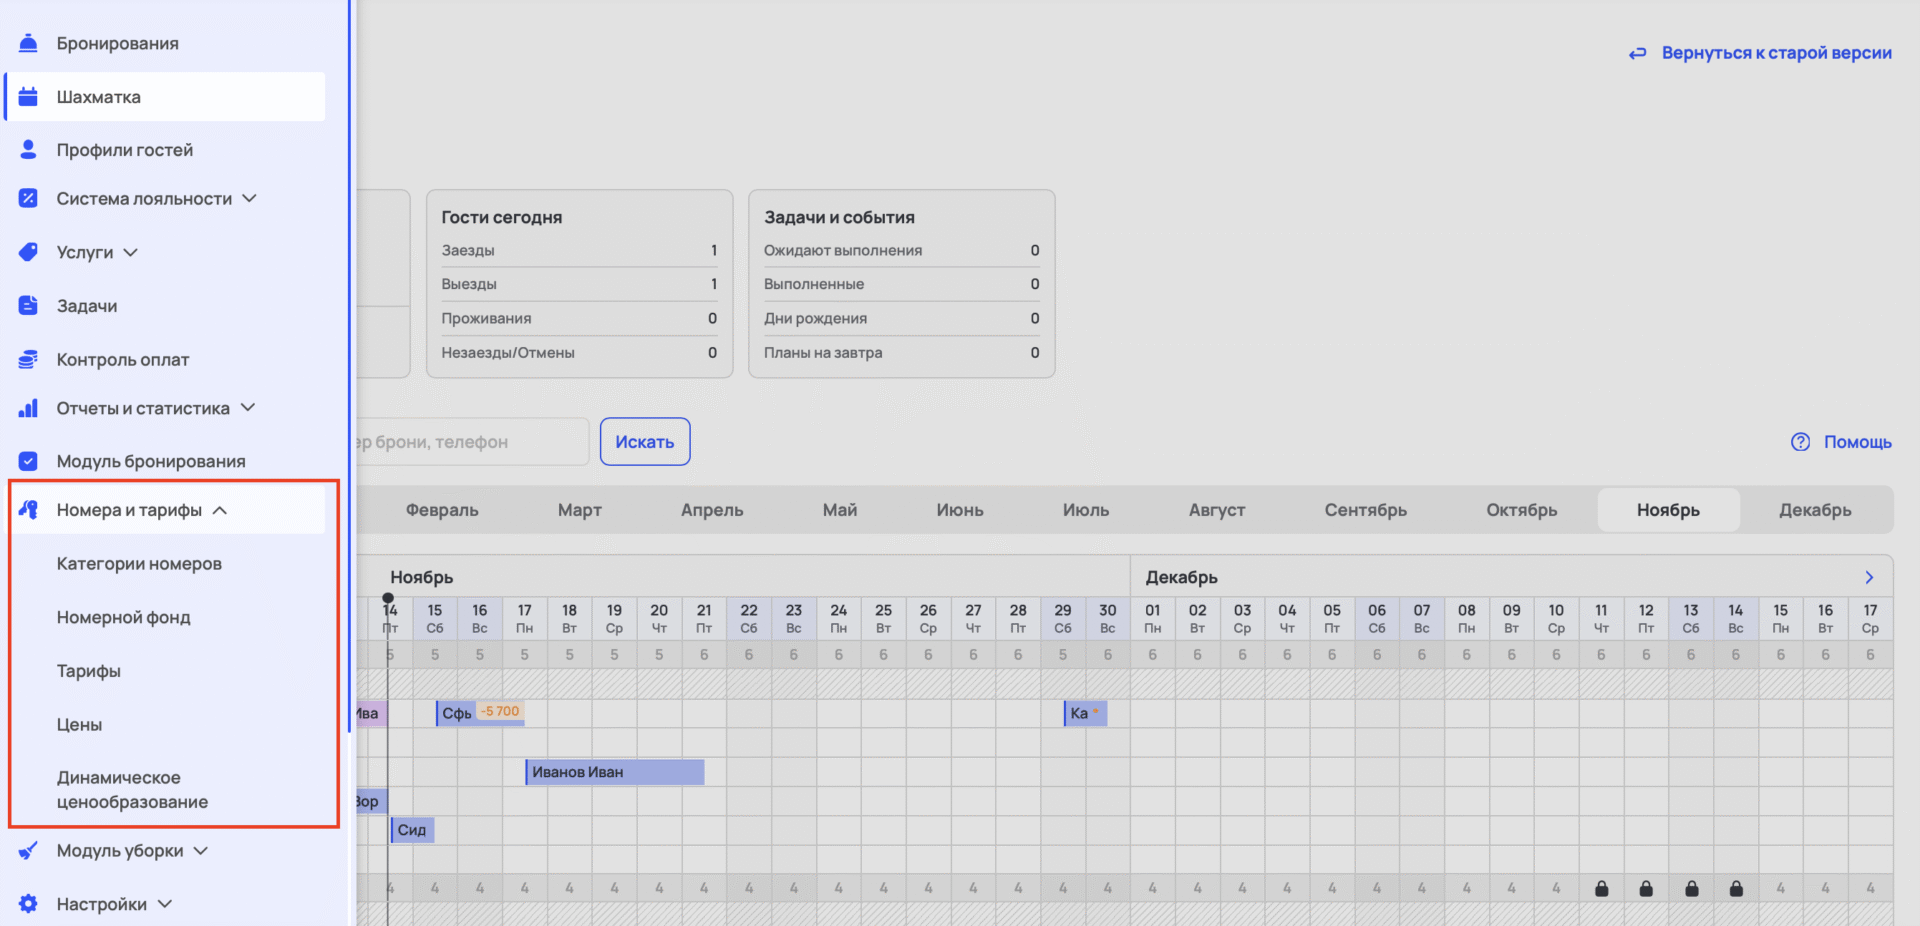The image size is (1920, 926).
Task: Select the Октябрь month tab
Action: [x=1521, y=510]
